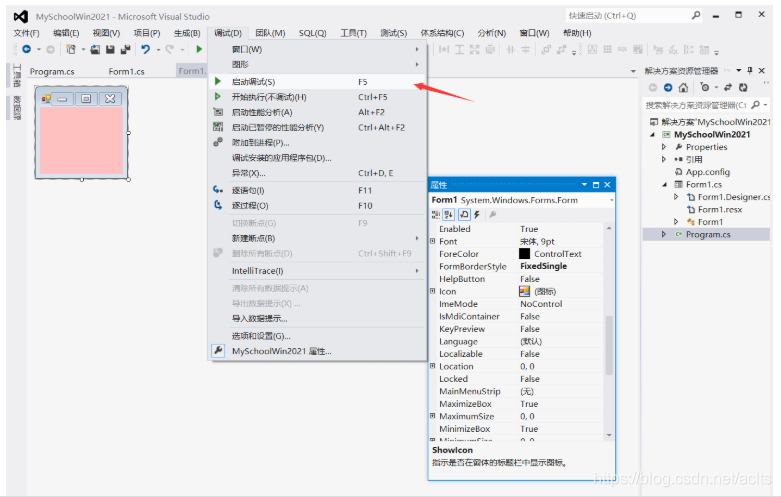The height and width of the screenshot is (497, 781).
Task: Open the 属性 window options dropdown arrow
Action: click(584, 185)
